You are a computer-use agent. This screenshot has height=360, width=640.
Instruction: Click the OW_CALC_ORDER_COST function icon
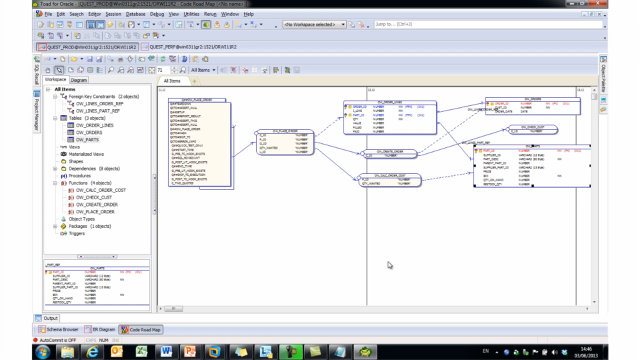(x=71, y=190)
